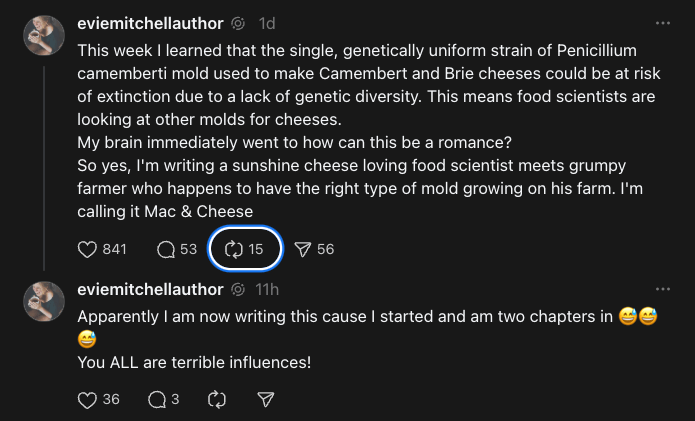Open comments on the post with 3 replies

coord(157,399)
